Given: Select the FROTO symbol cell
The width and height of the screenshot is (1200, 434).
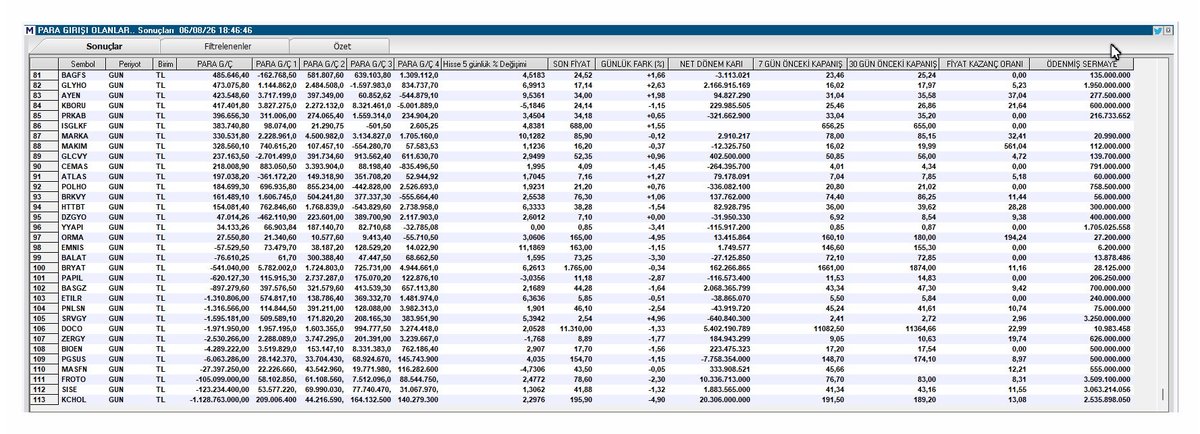Looking at the screenshot, I should click(x=81, y=378).
